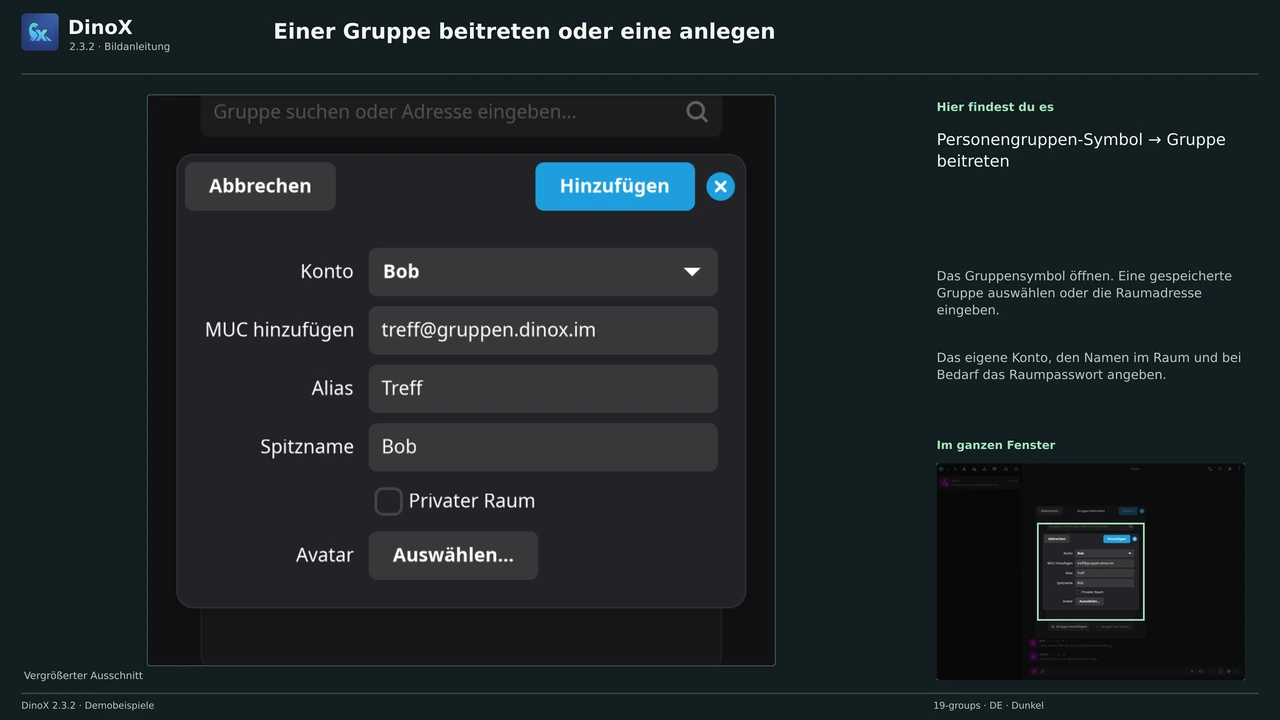Click the Hier findest du es heading
The height and width of the screenshot is (720, 1280).
click(995, 107)
